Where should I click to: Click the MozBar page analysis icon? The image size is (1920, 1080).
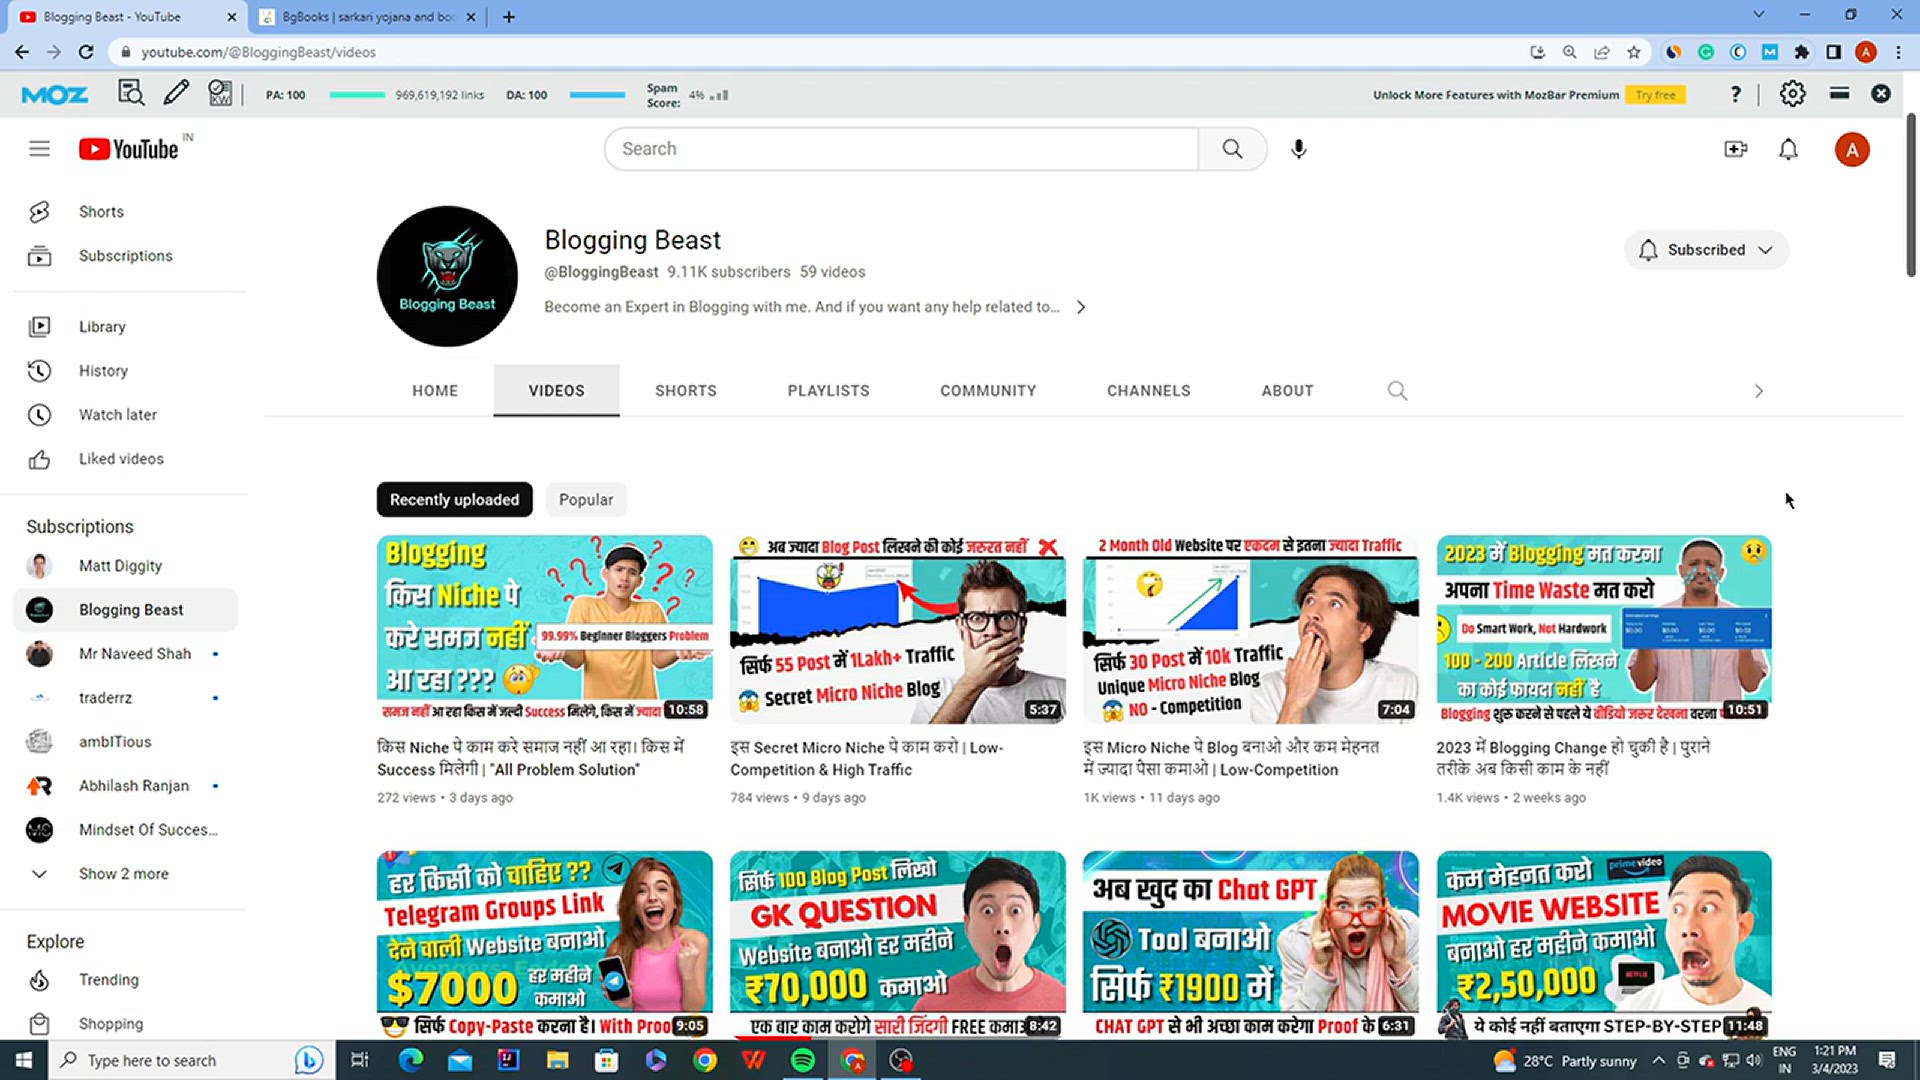tap(131, 94)
